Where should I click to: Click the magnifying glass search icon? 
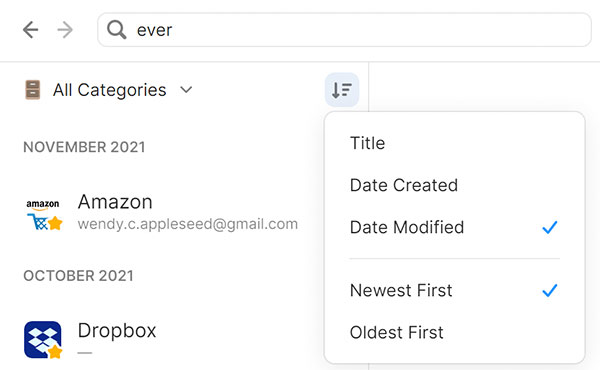coord(116,30)
